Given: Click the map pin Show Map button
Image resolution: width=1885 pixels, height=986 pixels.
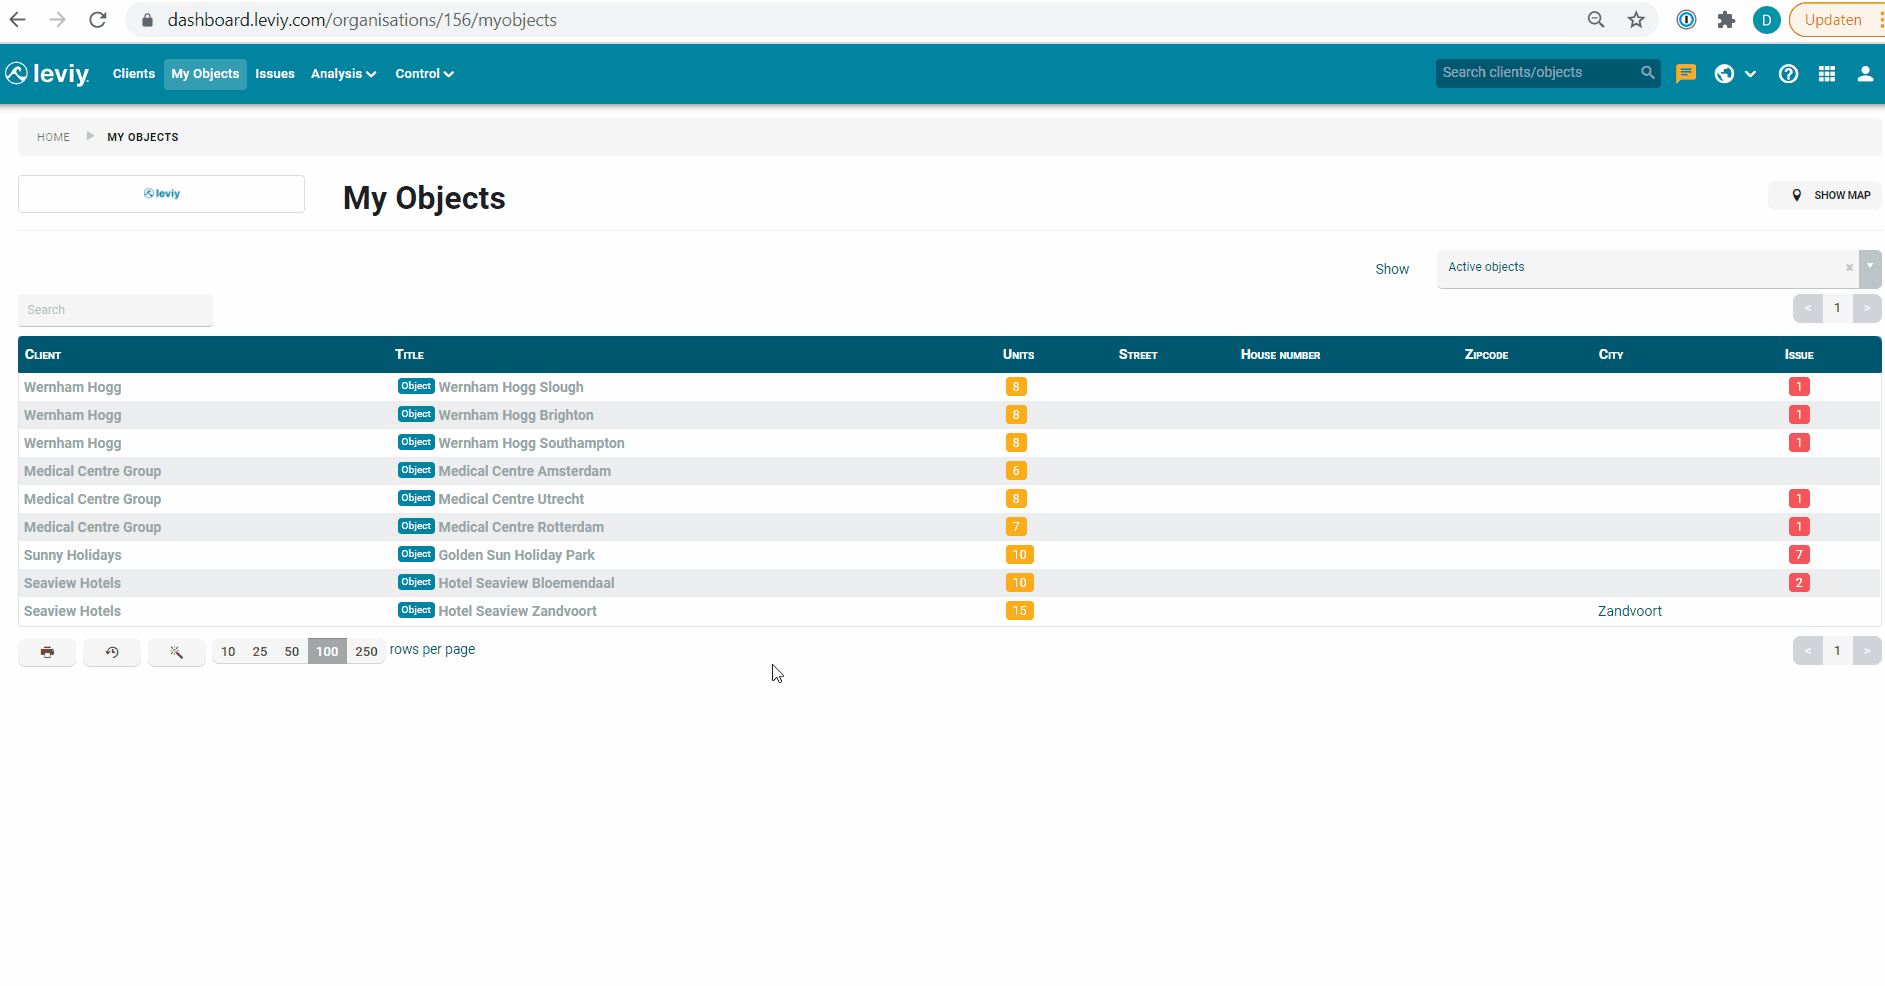Looking at the screenshot, I should pyautogui.click(x=1825, y=195).
